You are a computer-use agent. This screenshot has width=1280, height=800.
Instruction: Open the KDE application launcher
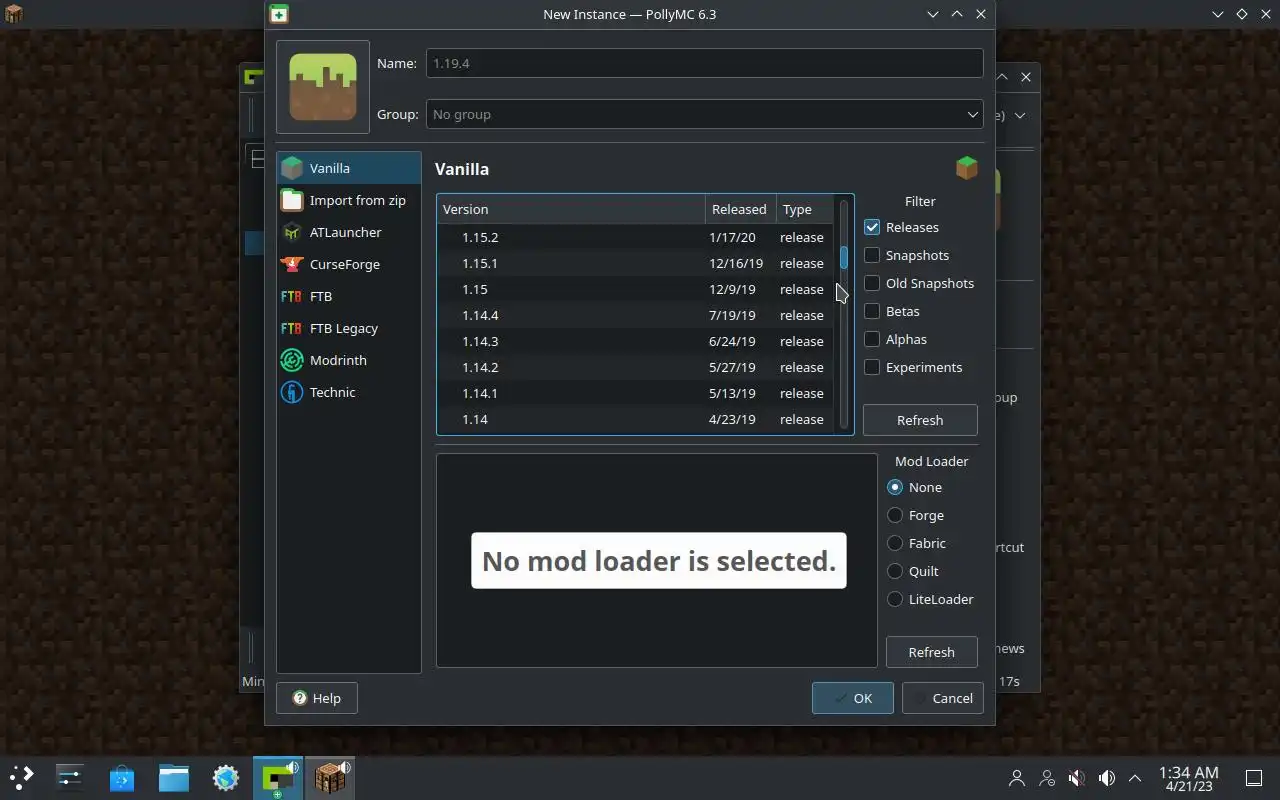pyautogui.click(x=22, y=777)
